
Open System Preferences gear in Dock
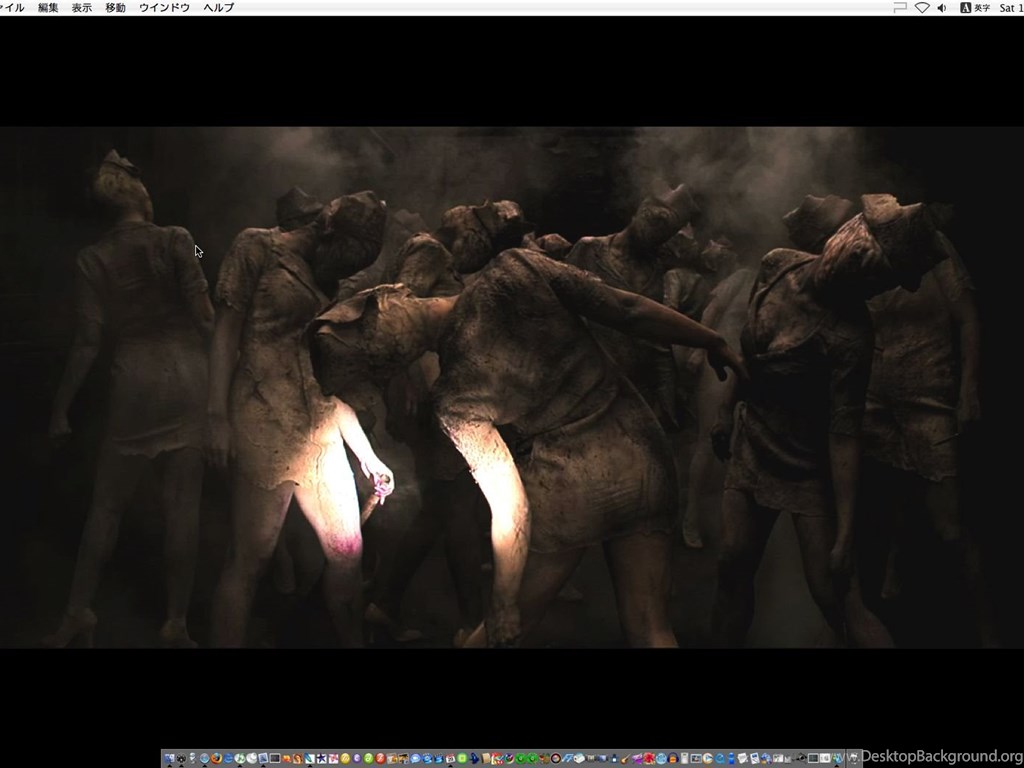pos(182,758)
